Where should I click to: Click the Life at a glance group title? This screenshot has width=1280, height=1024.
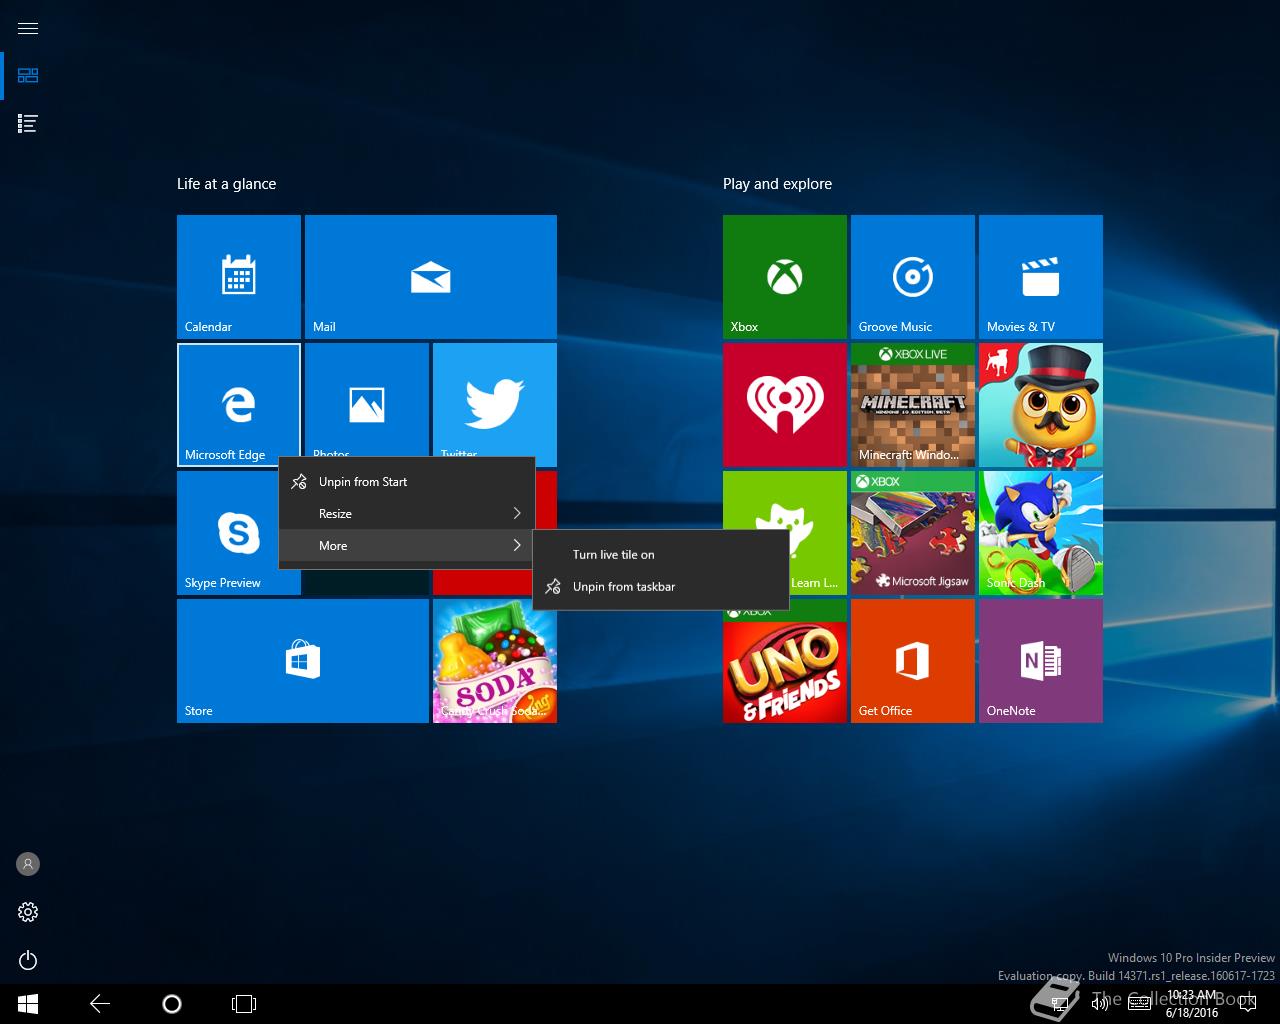226,184
